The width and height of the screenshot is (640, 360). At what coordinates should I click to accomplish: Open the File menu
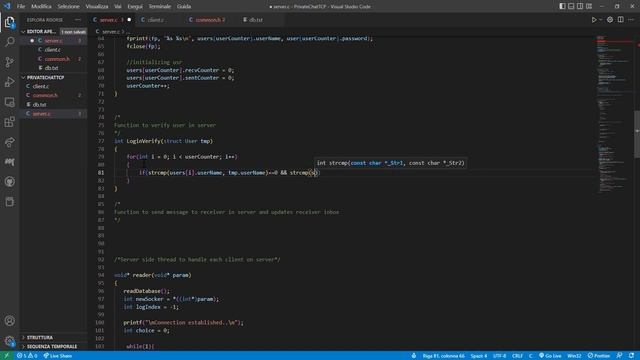21,6
